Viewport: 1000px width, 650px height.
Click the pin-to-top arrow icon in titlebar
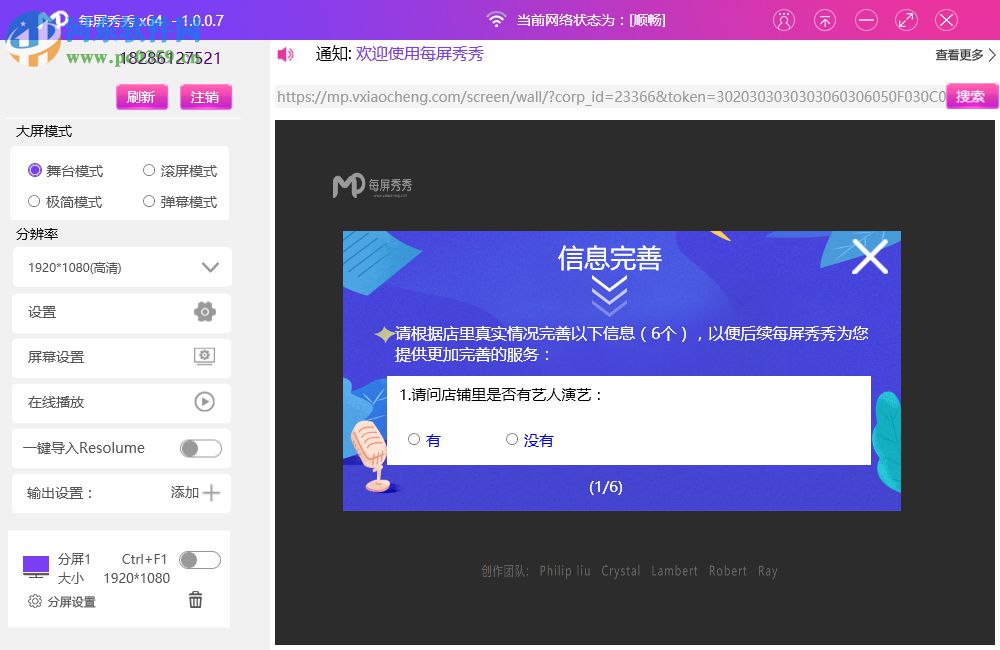tap(825, 20)
